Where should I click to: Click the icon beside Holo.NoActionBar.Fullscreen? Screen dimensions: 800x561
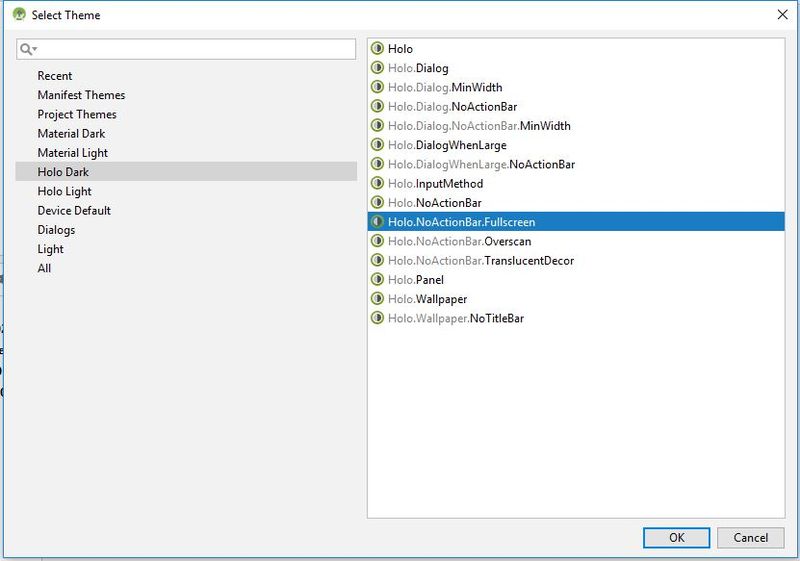click(x=377, y=222)
